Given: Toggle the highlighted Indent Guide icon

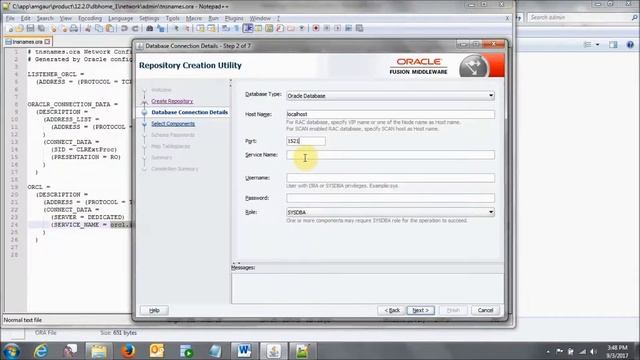Looking at the screenshot, I should pos(248,28).
